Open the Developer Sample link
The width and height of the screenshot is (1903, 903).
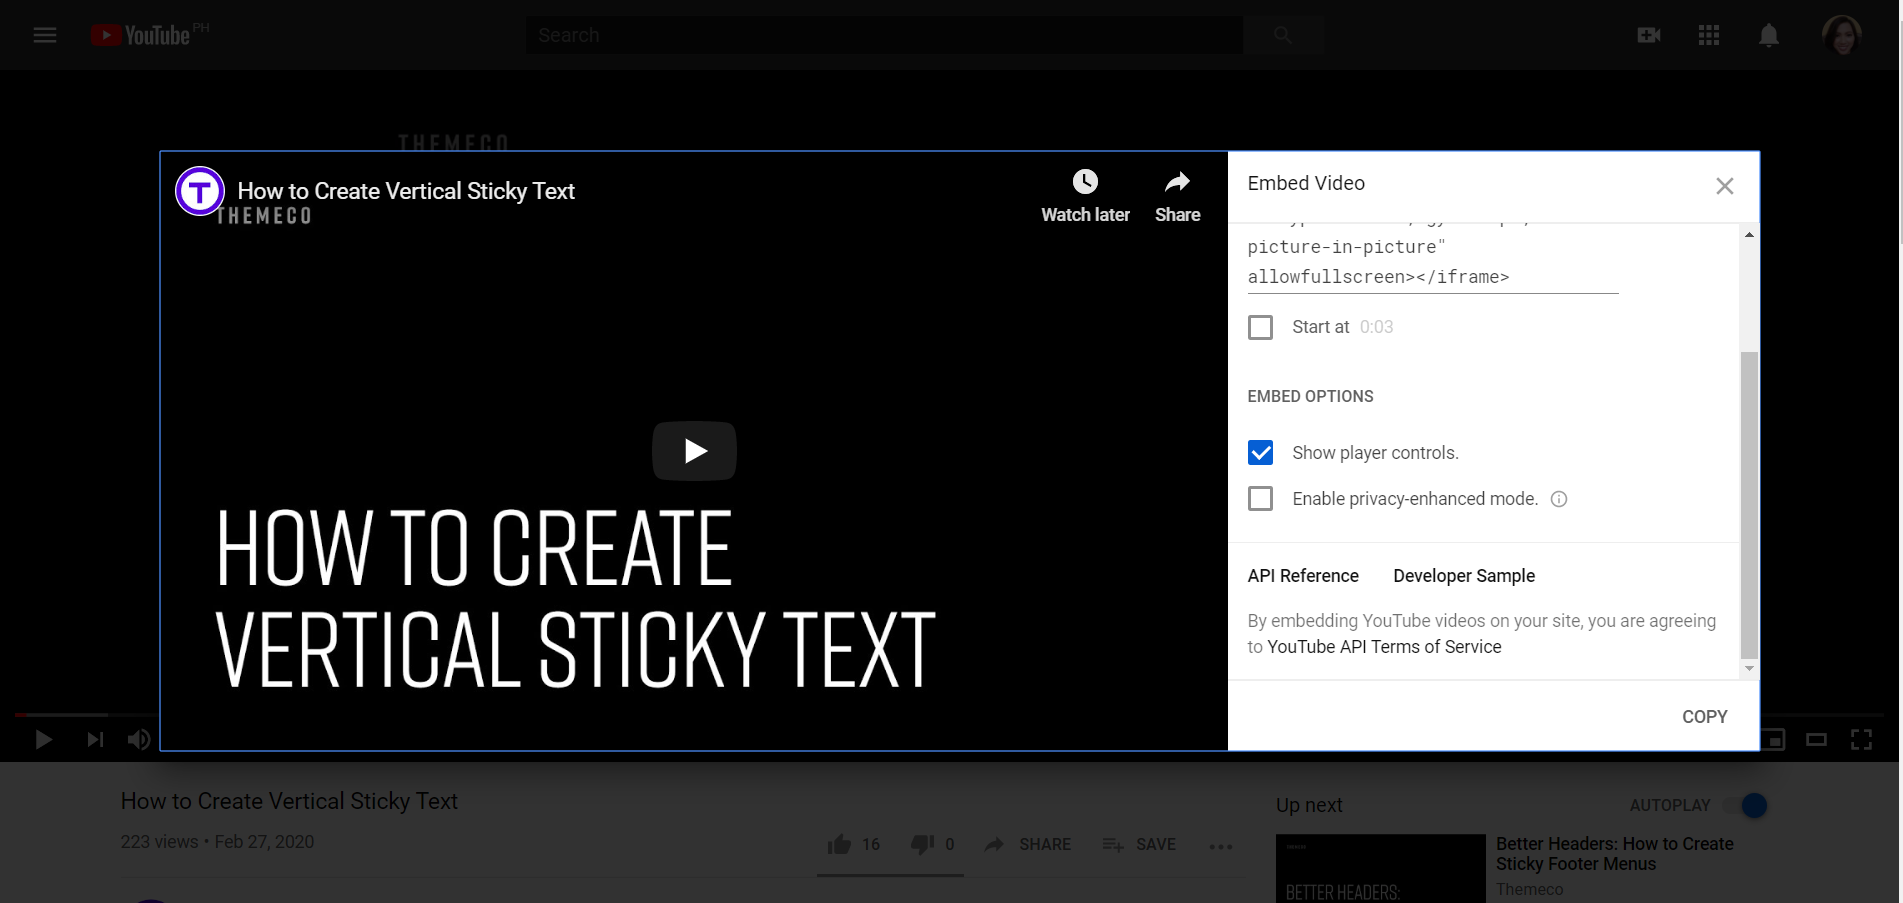tap(1464, 576)
